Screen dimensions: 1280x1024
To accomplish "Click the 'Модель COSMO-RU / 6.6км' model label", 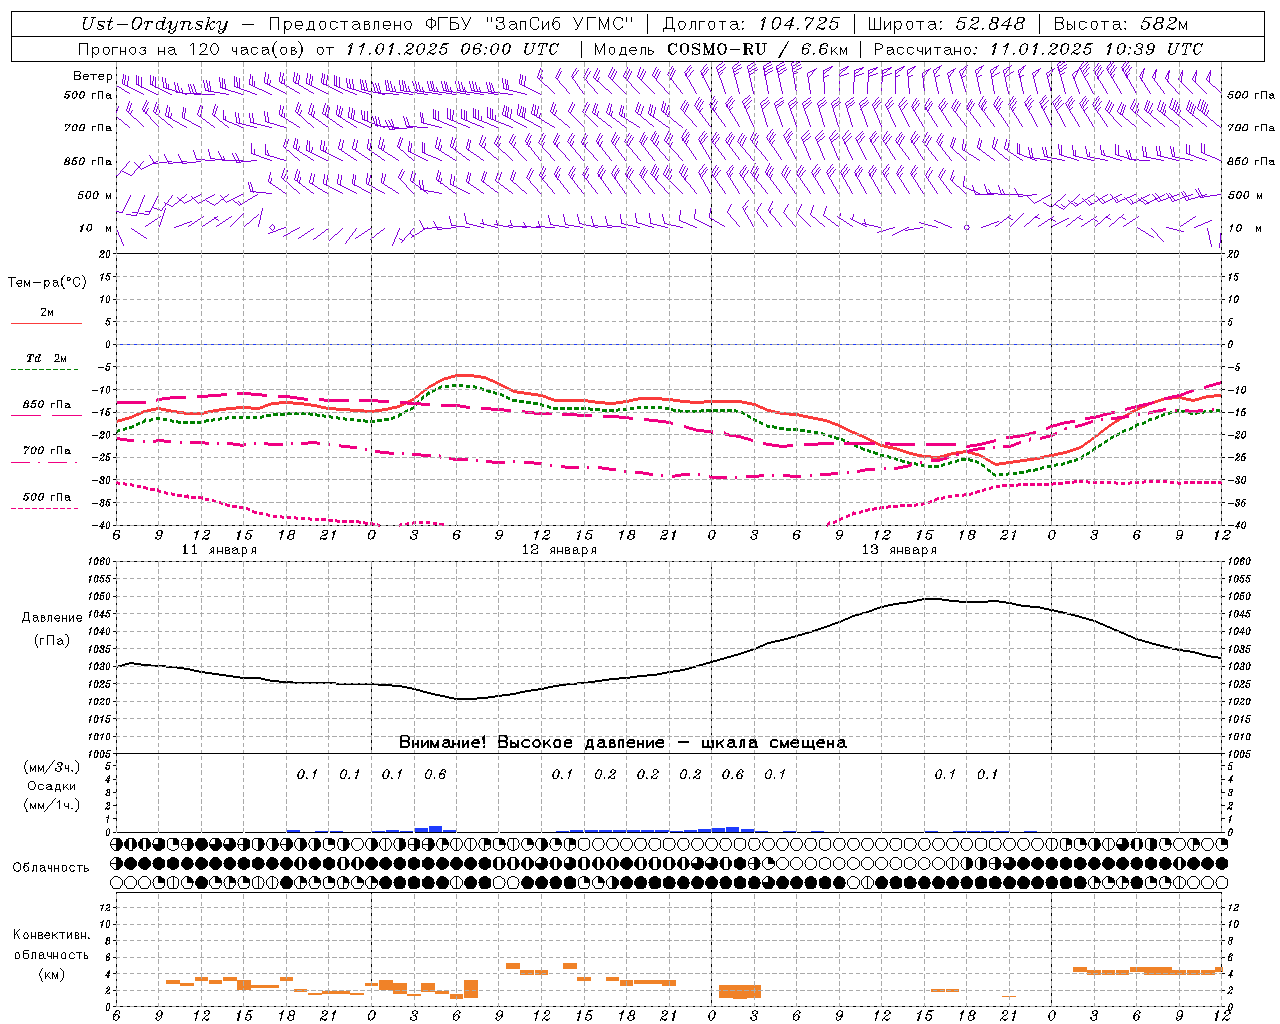I will click(721, 49).
